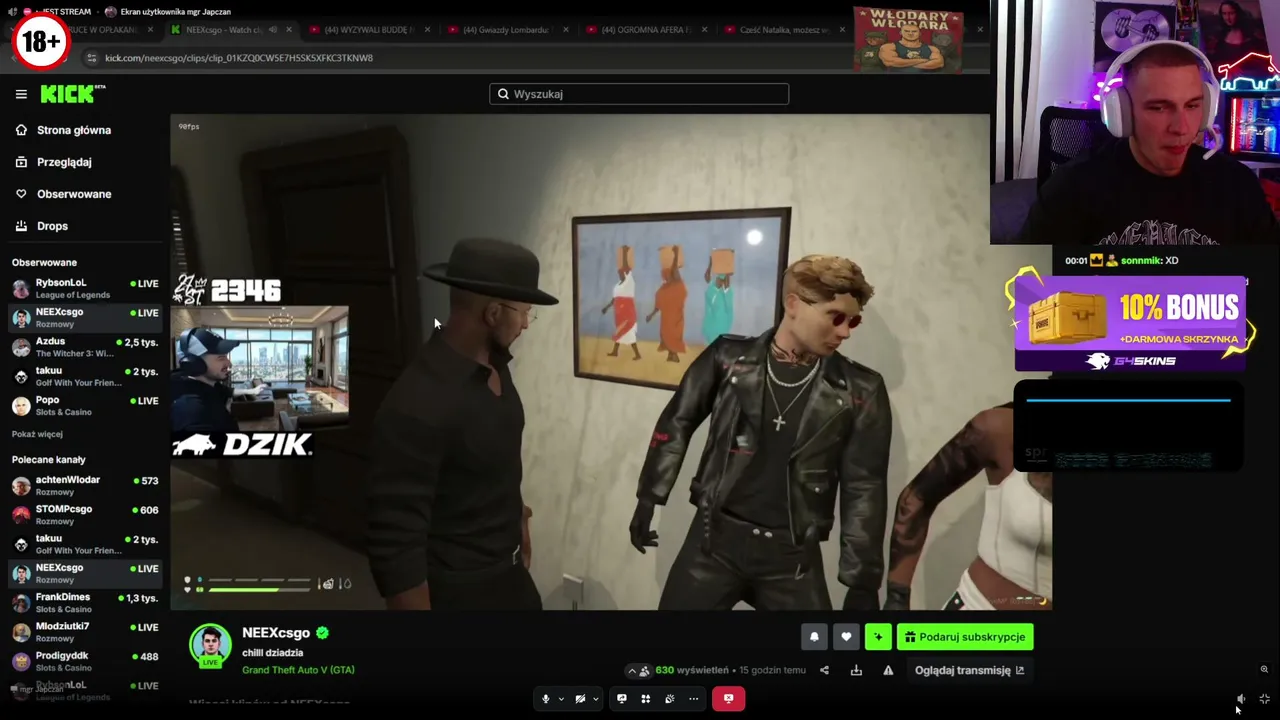Open the Kick hamburger sidebar menu
The width and height of the screenshot is (1280, 720).
(x=21, y=94)
